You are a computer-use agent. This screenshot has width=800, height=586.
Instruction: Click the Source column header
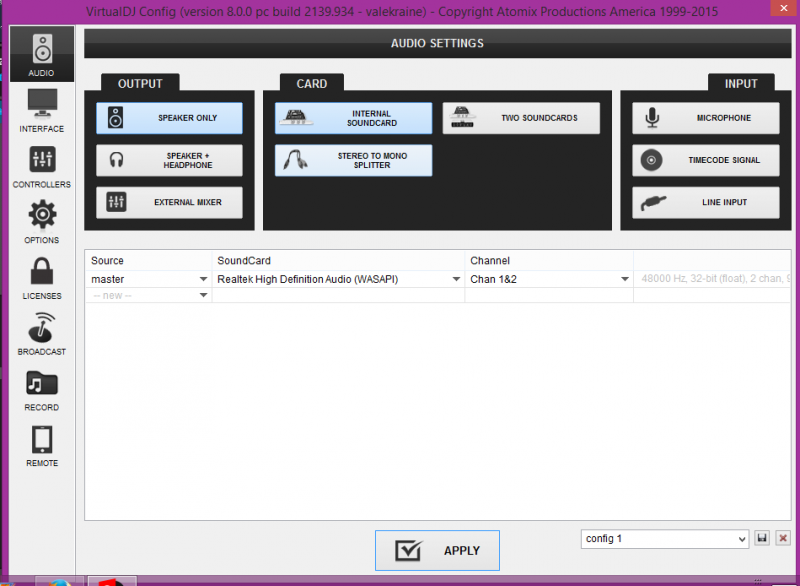click(148, 261)
